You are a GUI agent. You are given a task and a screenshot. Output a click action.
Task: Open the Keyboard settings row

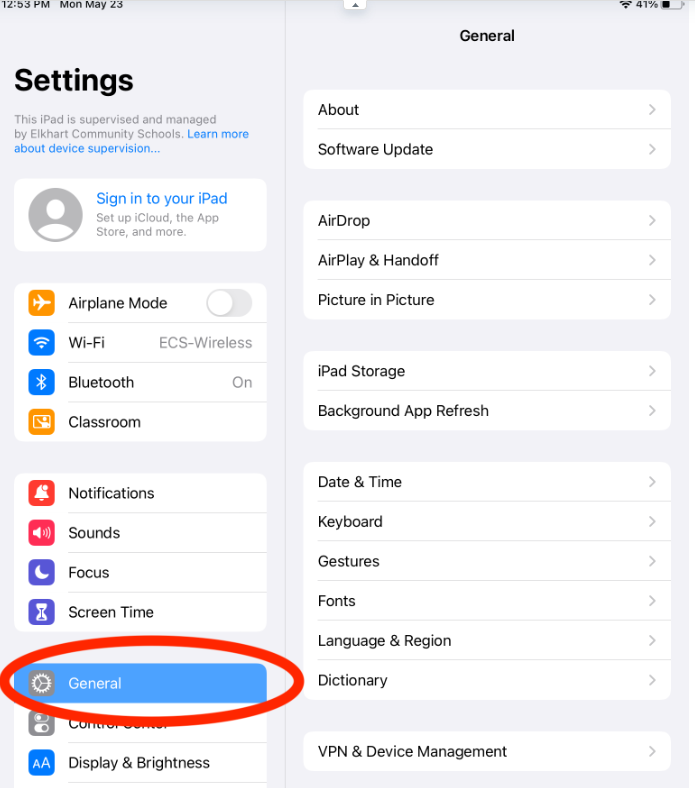click(487, 522)
